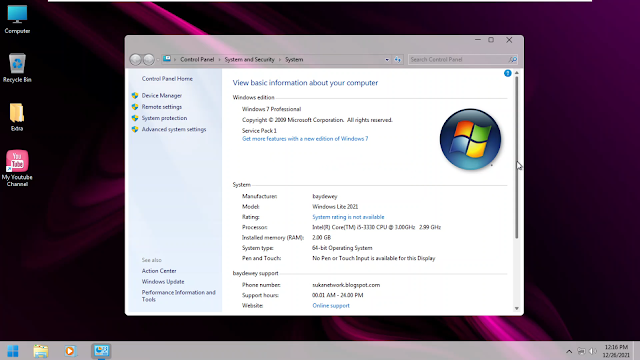The width and height of the screenshot is (640, 360).
Task: Click the shield icon beside Device Manager
Action: [x=135, y=96]
